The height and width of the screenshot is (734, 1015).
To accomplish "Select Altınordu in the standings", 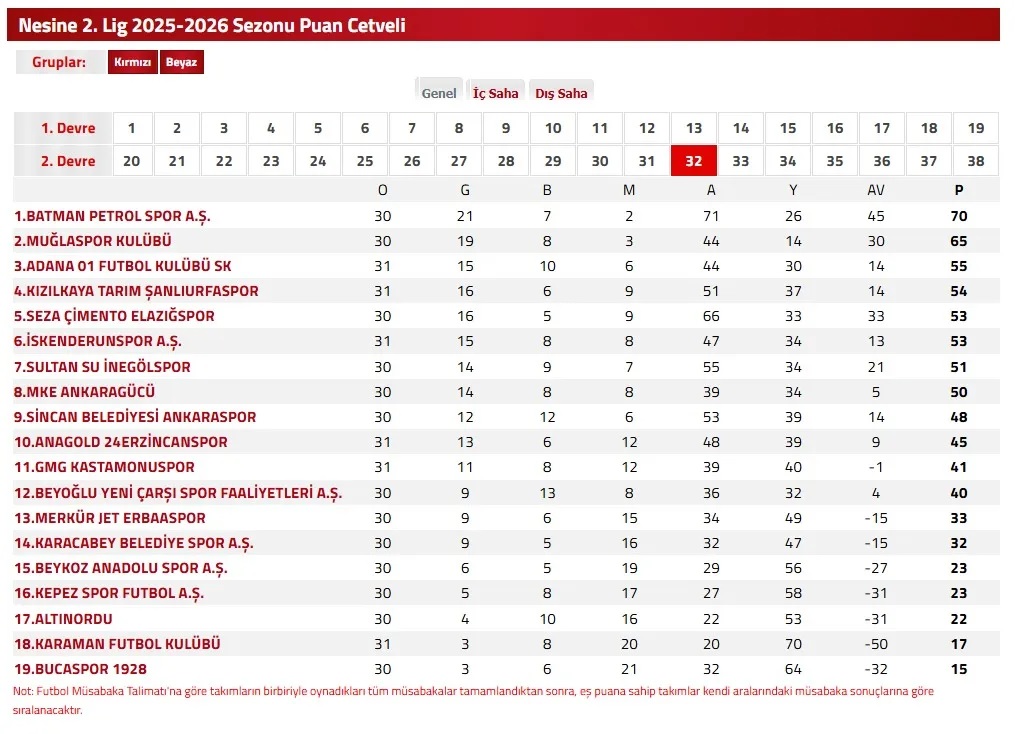I will pyautogui.click(x=64, y=619).
